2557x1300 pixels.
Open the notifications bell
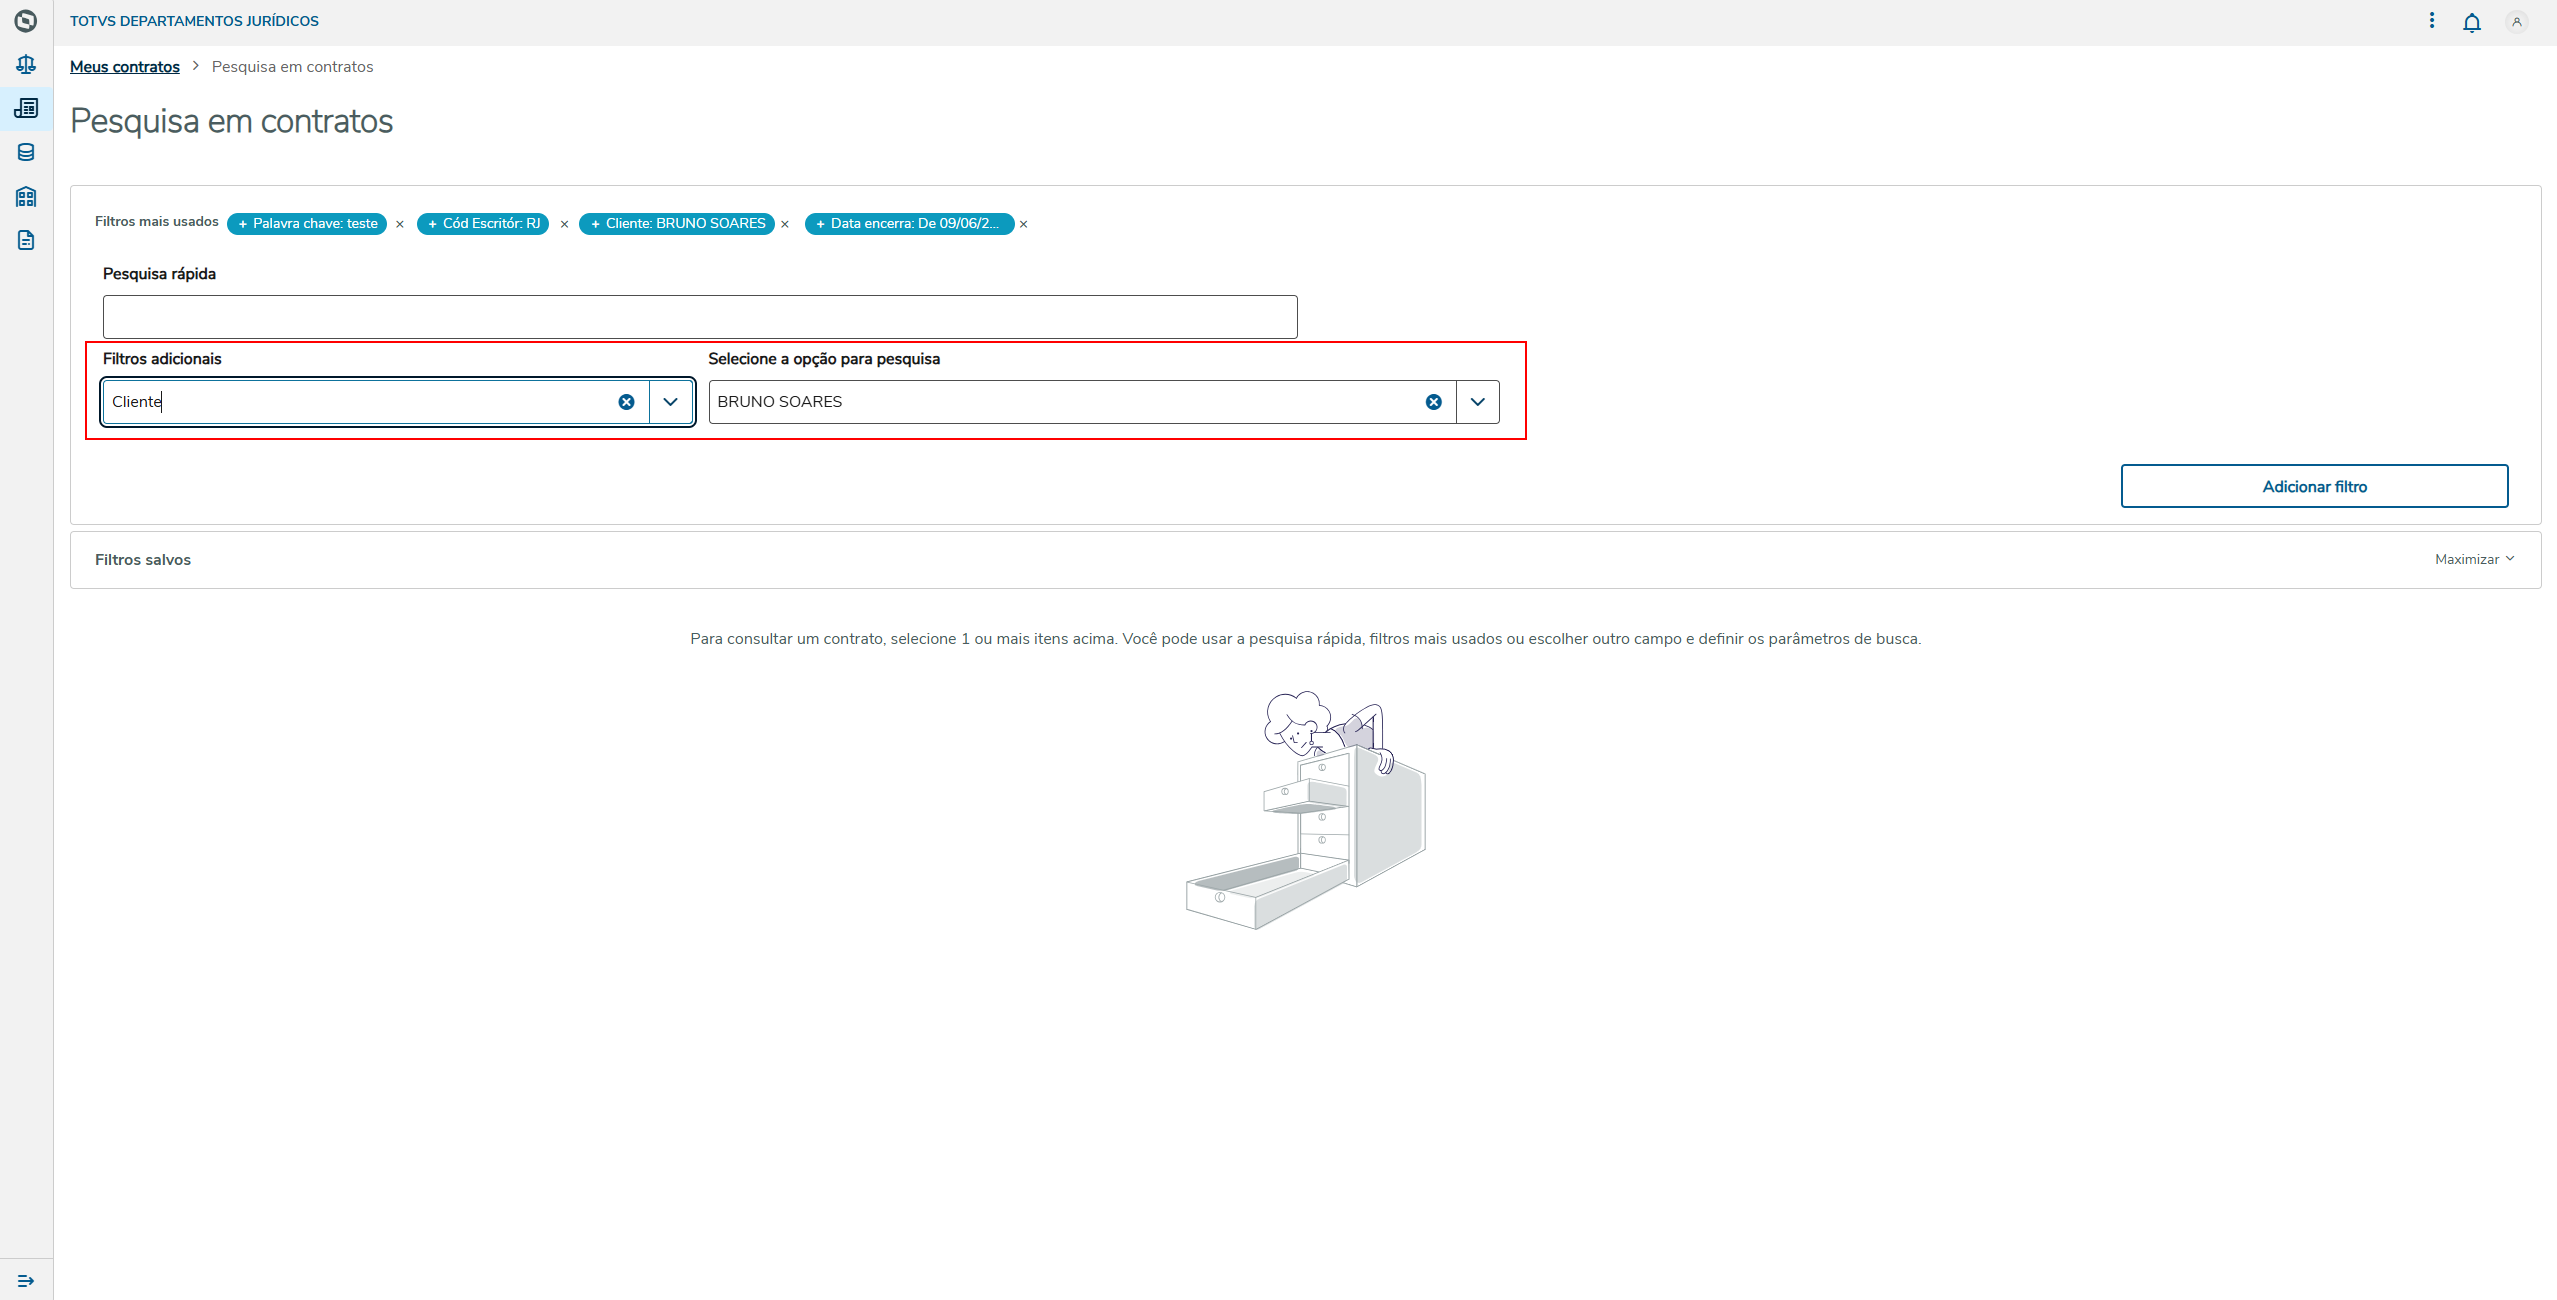click(x=2471, y=22)
